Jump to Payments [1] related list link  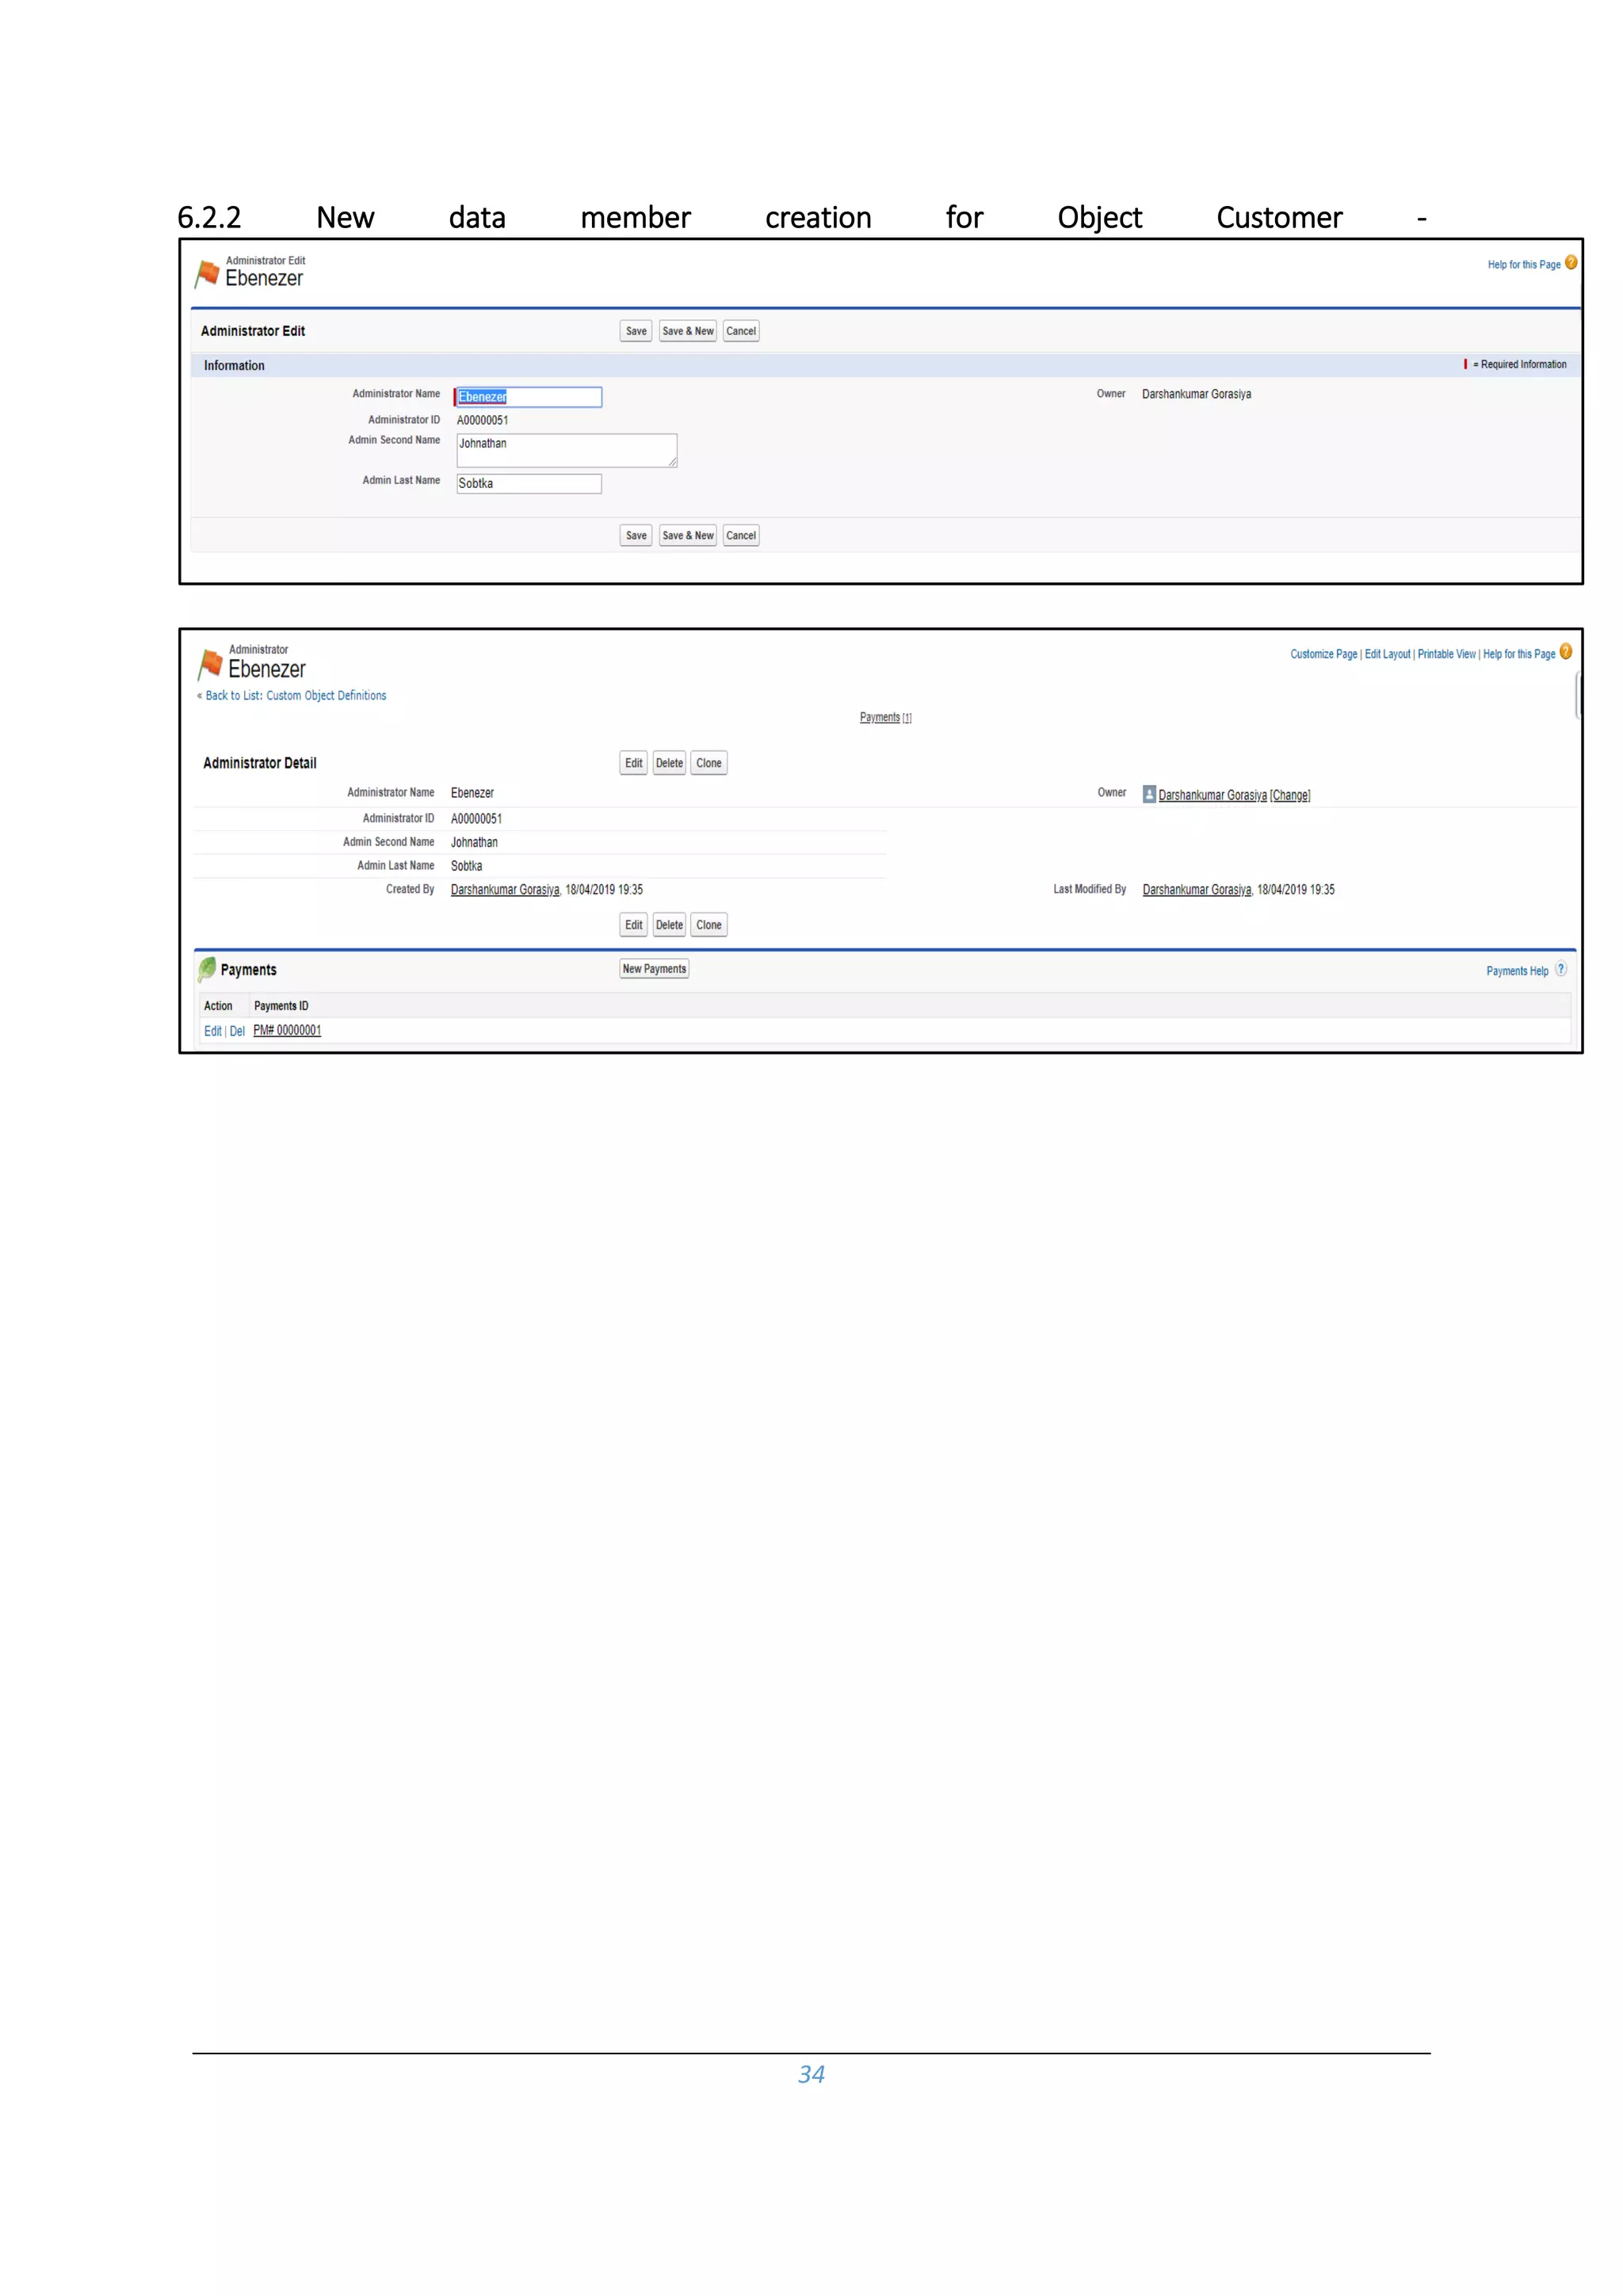885,717
